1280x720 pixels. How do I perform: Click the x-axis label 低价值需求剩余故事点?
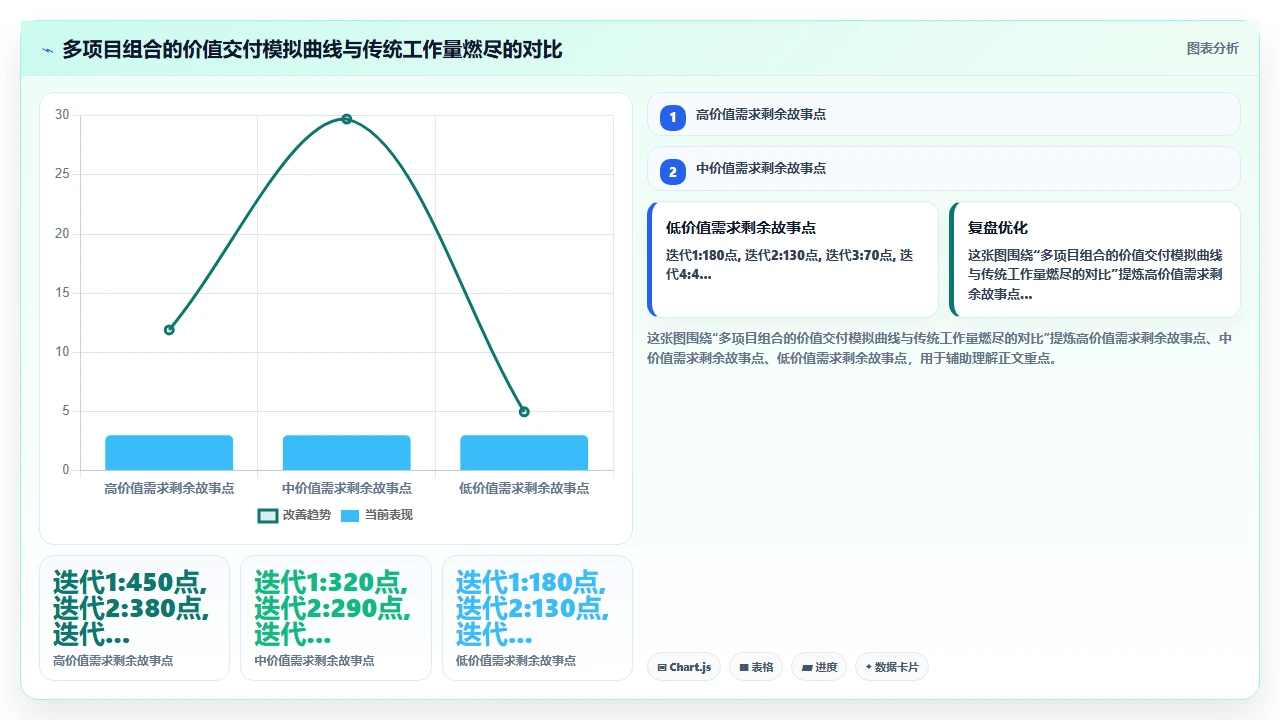click(524, 488)
